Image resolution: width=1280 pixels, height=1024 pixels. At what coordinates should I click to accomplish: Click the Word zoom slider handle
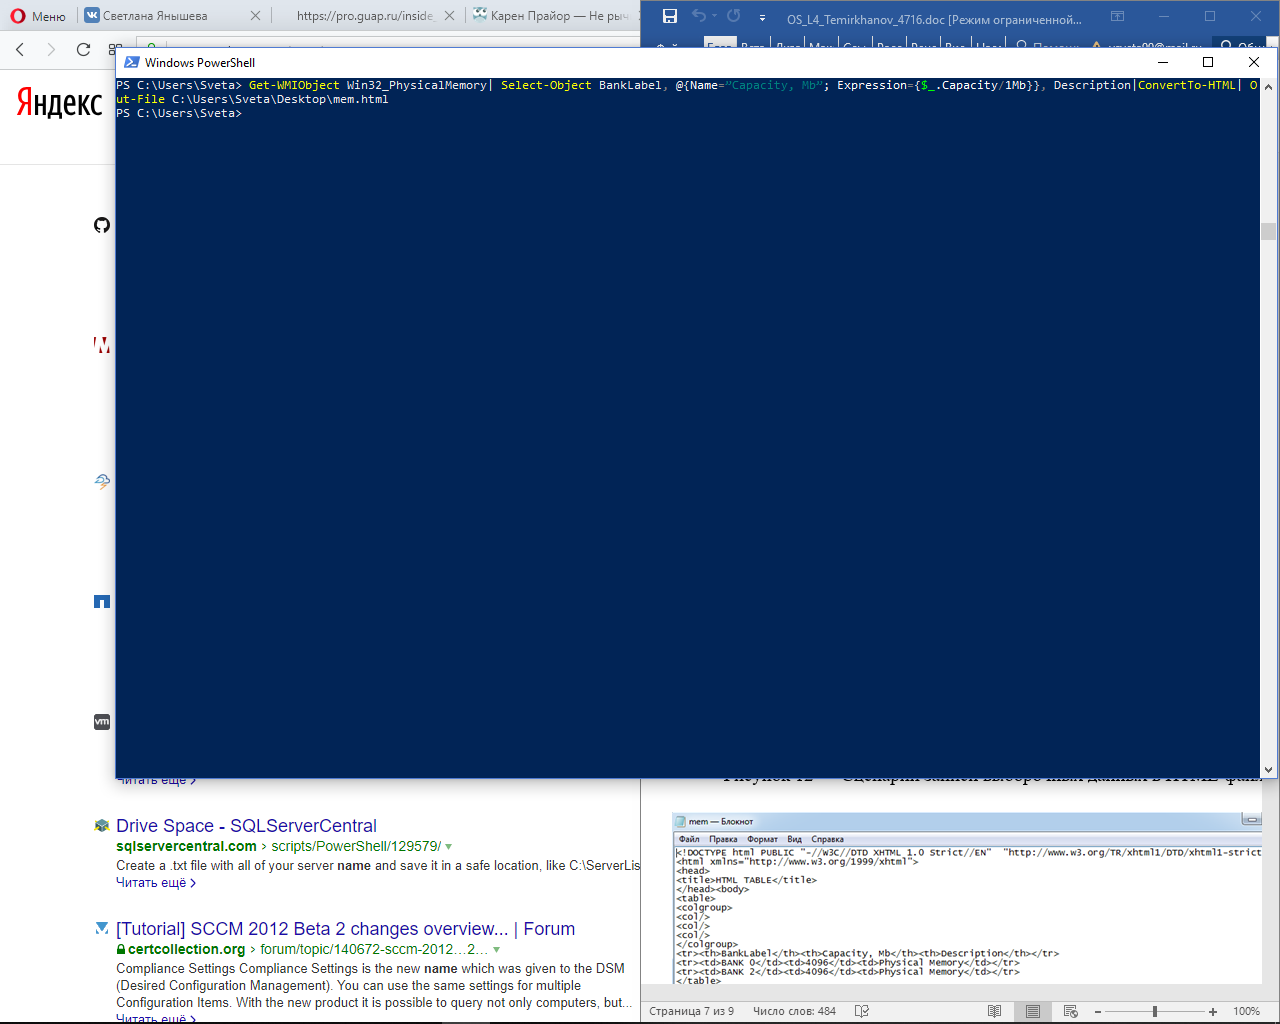(1155, 1011)
